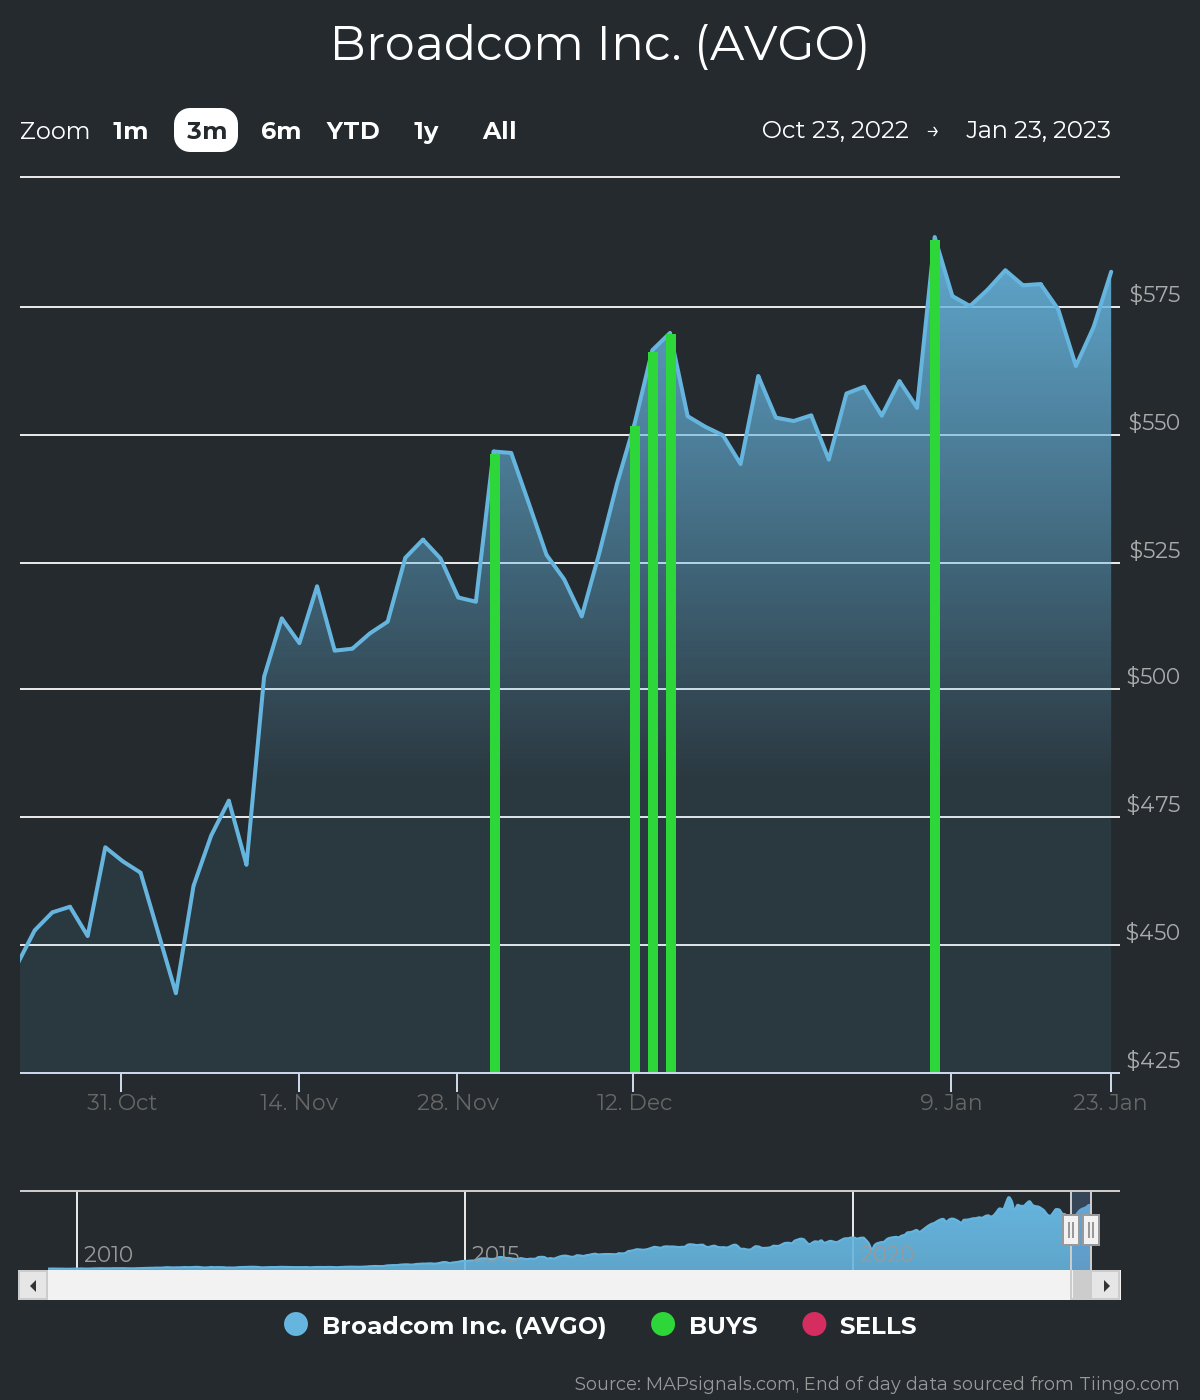The image size is (1200, 1400).
Task: Click the $450 axis label
Action: (1154, 932)
